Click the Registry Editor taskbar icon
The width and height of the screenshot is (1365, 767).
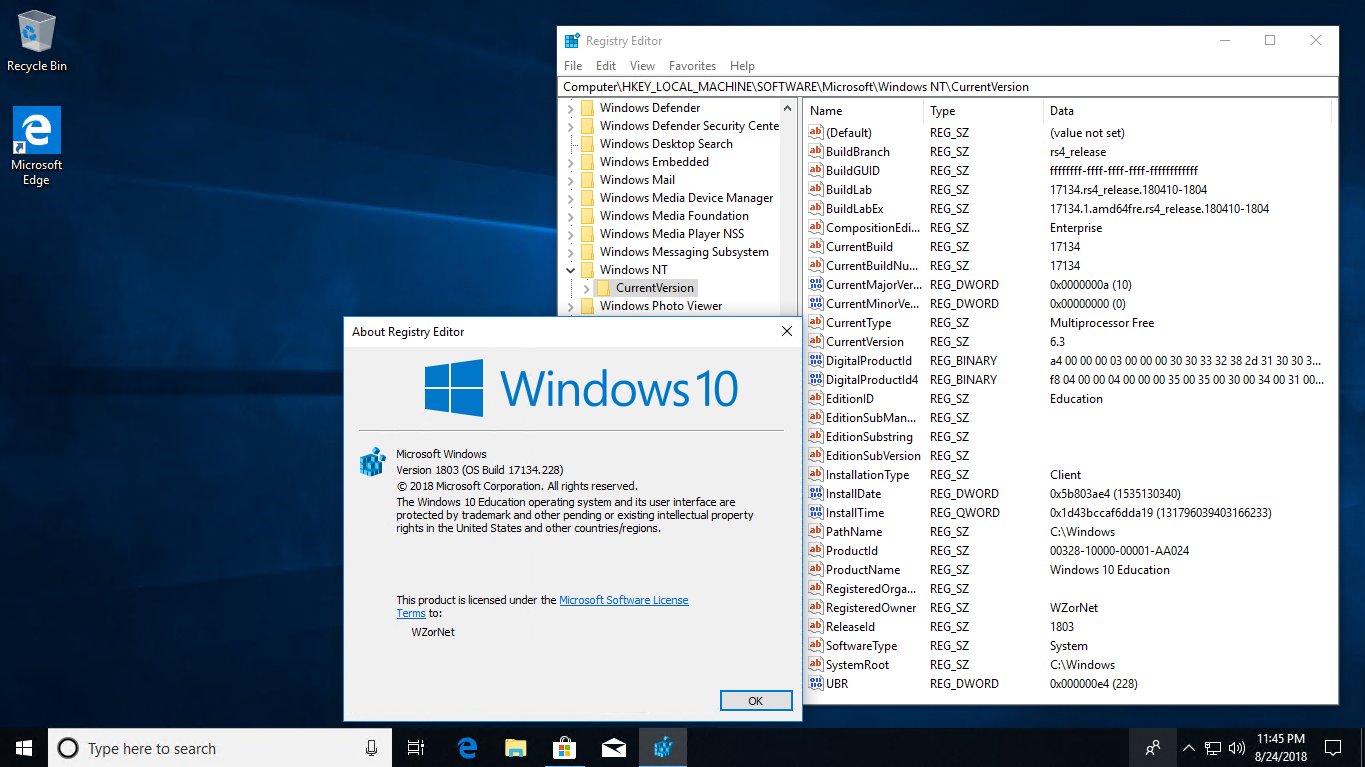pyautogui.click(x=663, y=747)
